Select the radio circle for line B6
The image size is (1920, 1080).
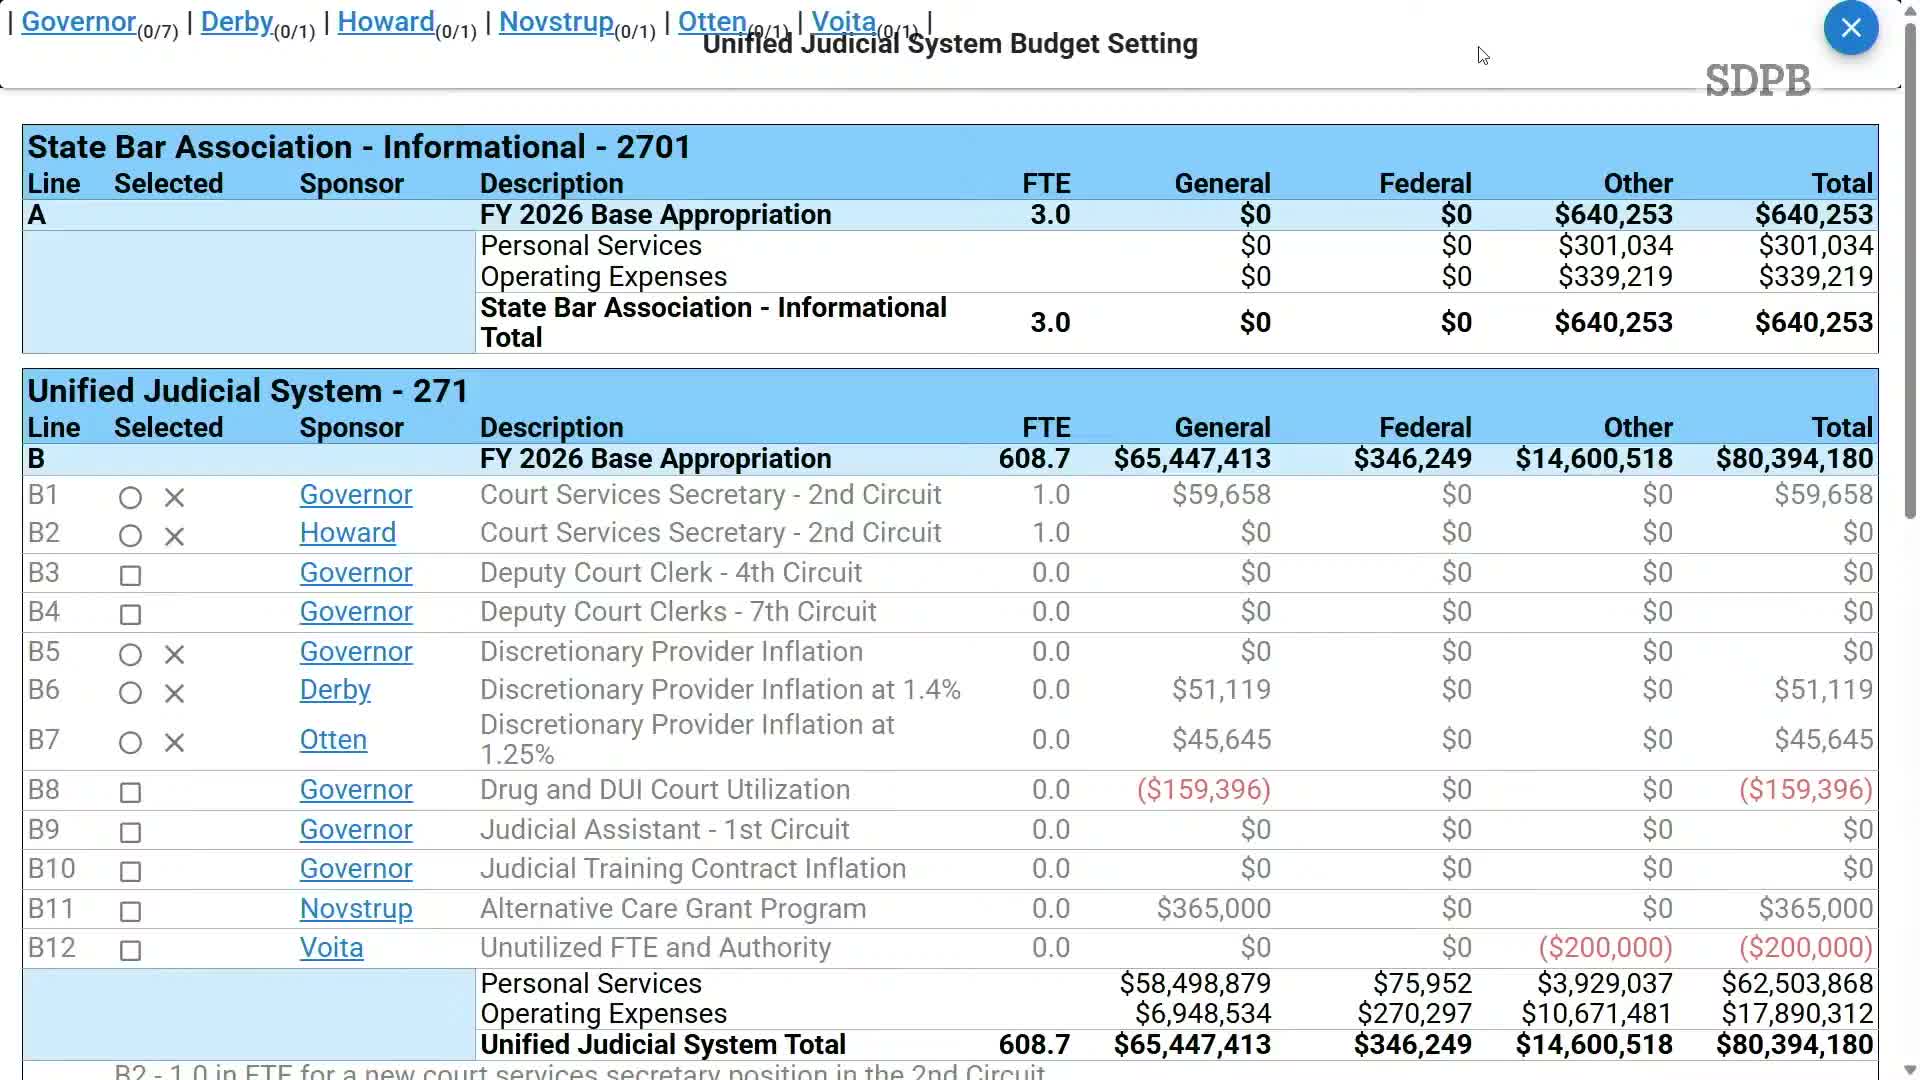click(130, 693)
